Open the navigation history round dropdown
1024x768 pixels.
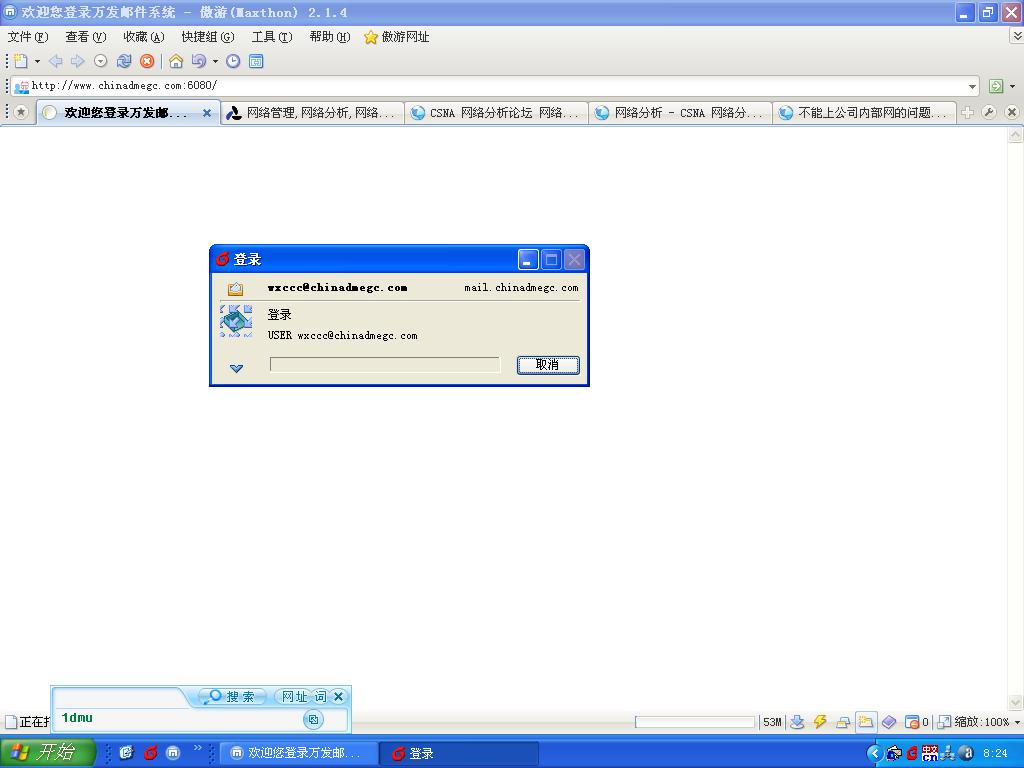101,61
